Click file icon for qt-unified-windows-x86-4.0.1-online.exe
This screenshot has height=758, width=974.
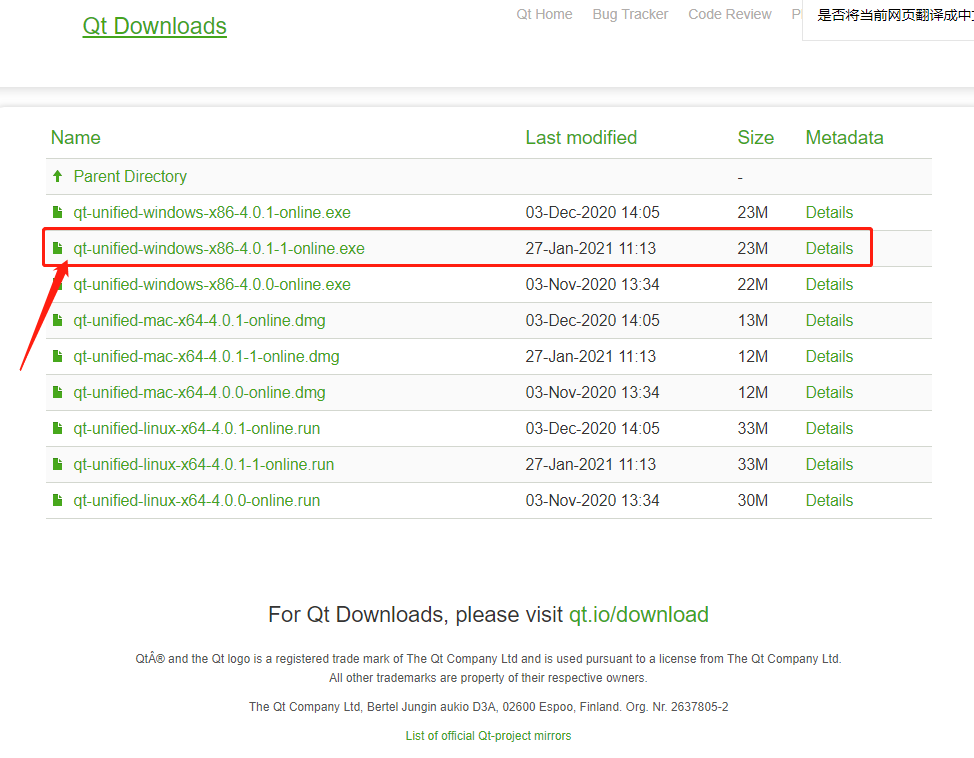coord(58,212)
